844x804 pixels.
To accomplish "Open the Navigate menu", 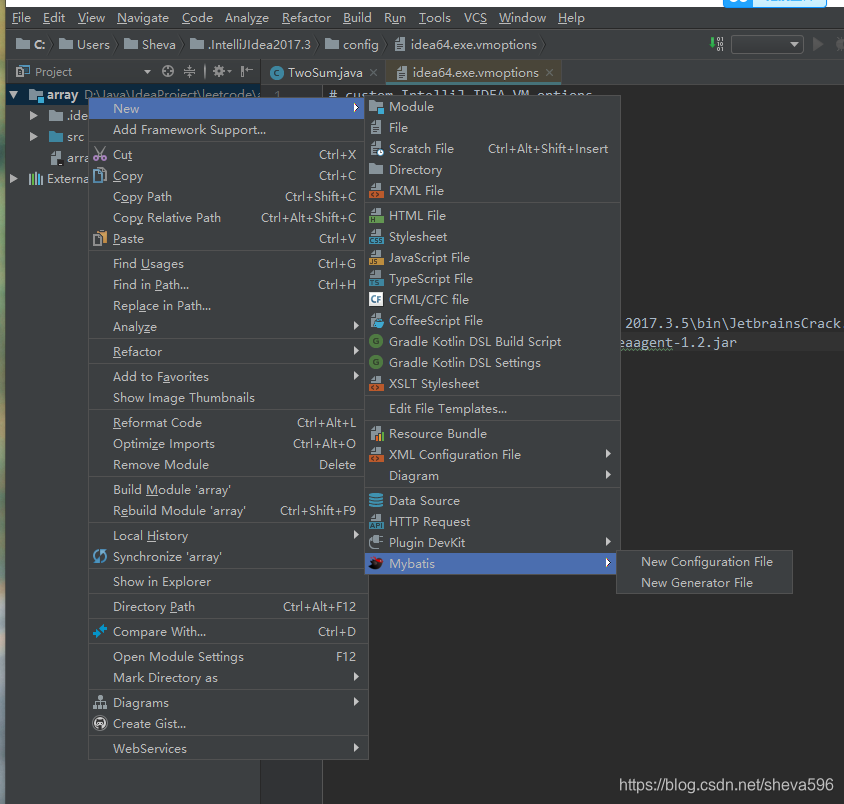I will [143, 18].
